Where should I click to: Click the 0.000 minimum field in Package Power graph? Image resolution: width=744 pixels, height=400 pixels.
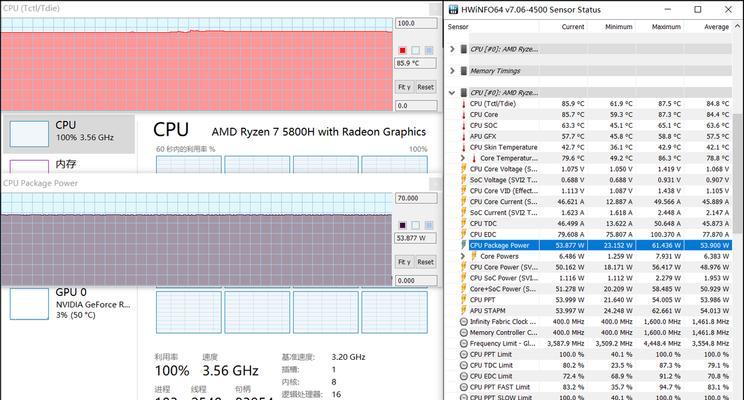click(416, 280)
